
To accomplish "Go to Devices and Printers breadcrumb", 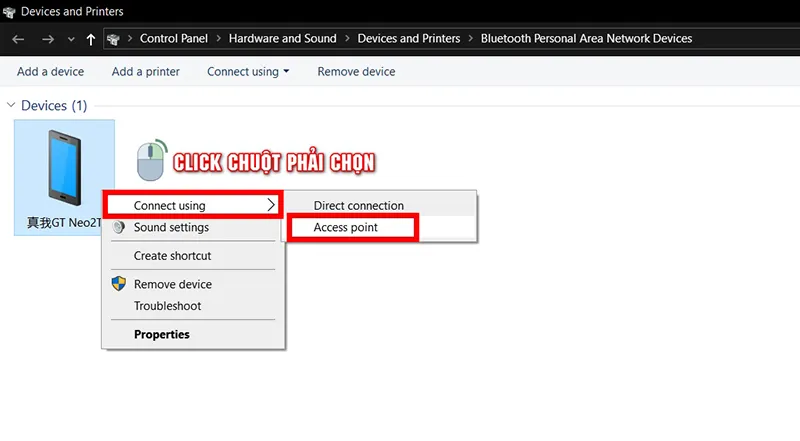I will pos(409,38).
